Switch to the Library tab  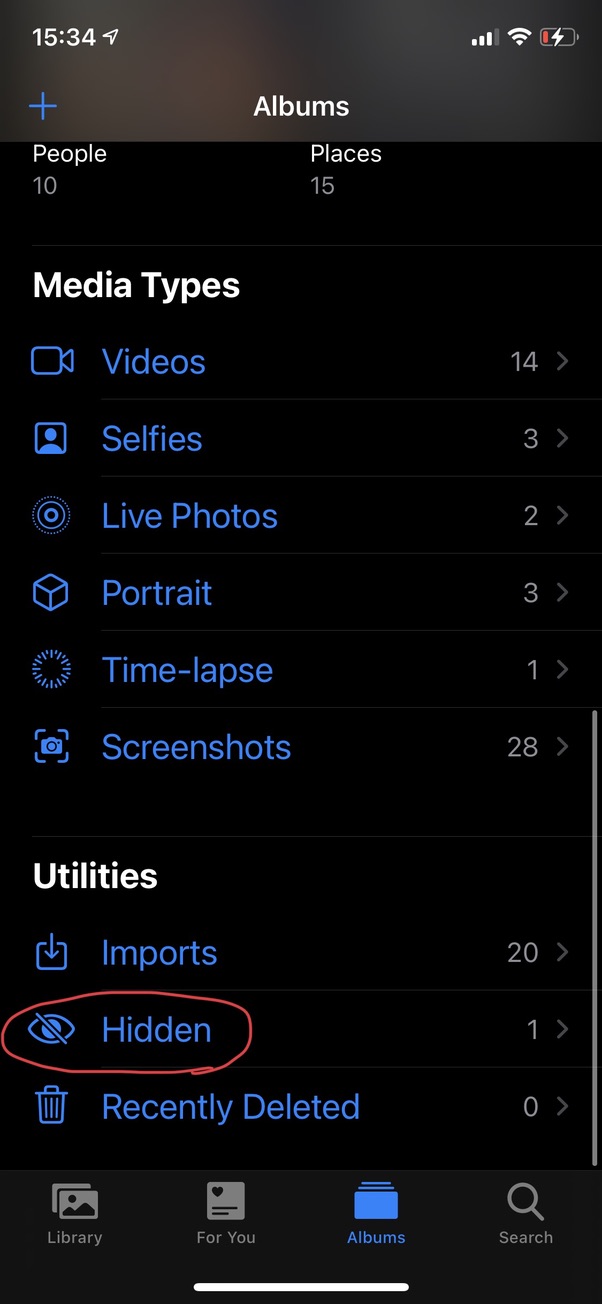[75, 1213]
